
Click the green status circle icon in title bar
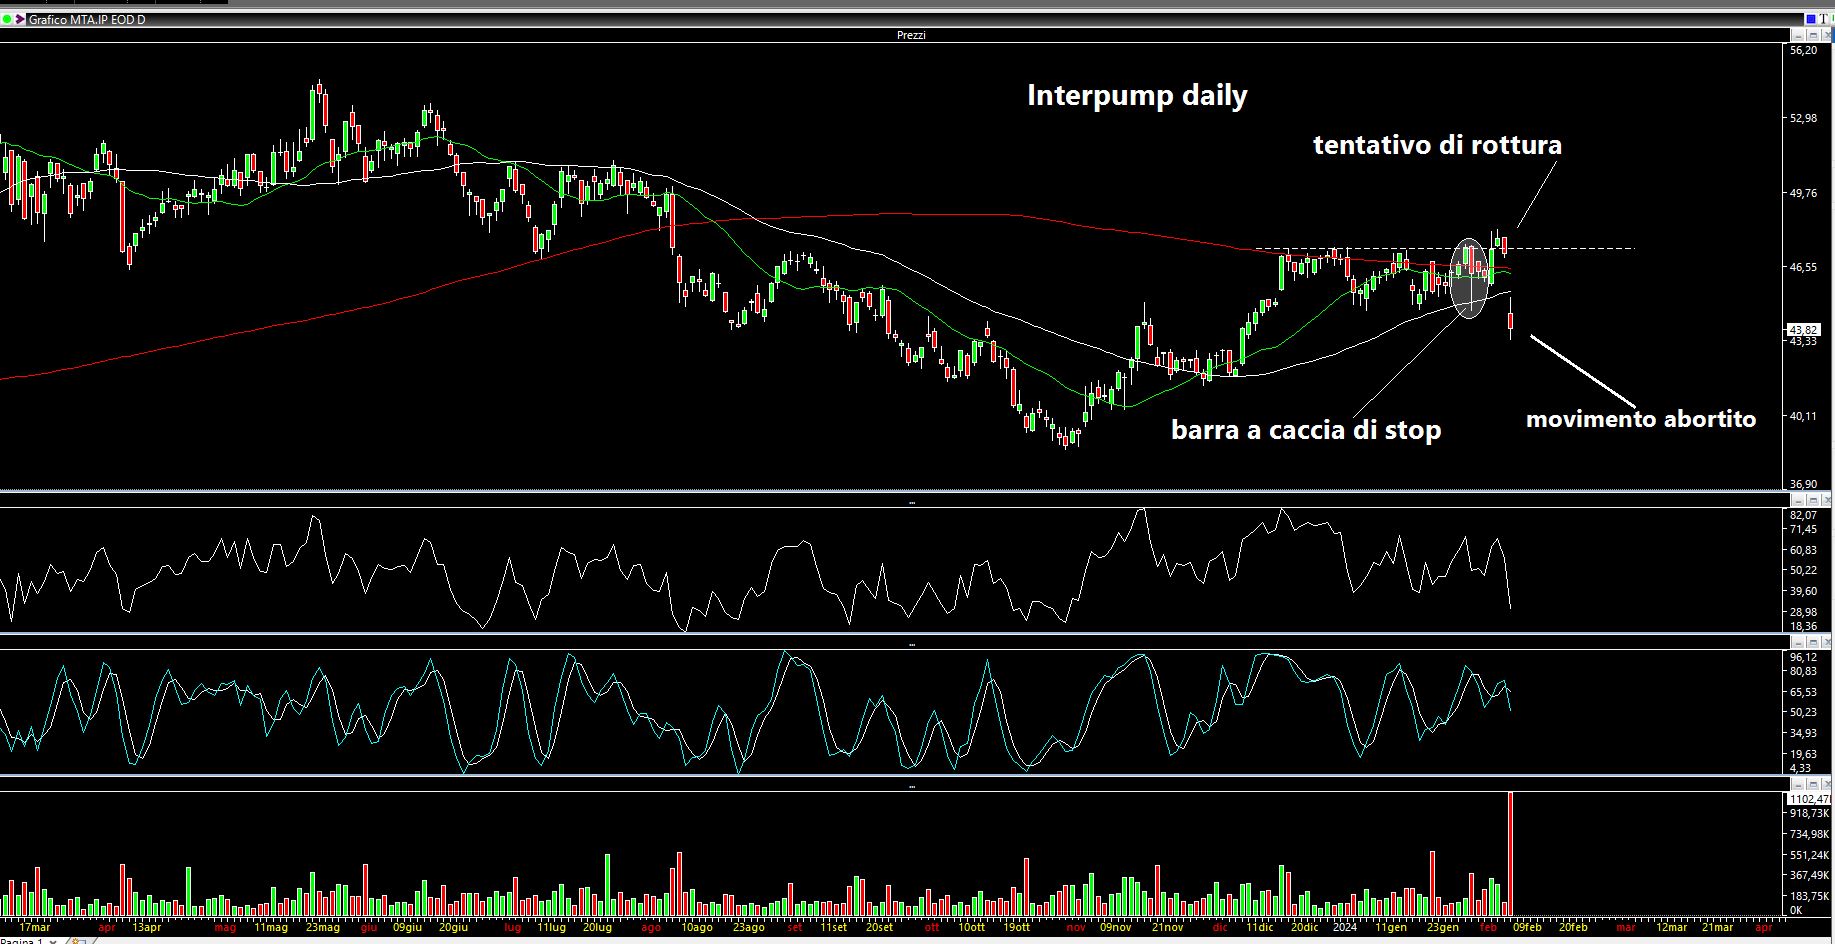coord(7,20)
